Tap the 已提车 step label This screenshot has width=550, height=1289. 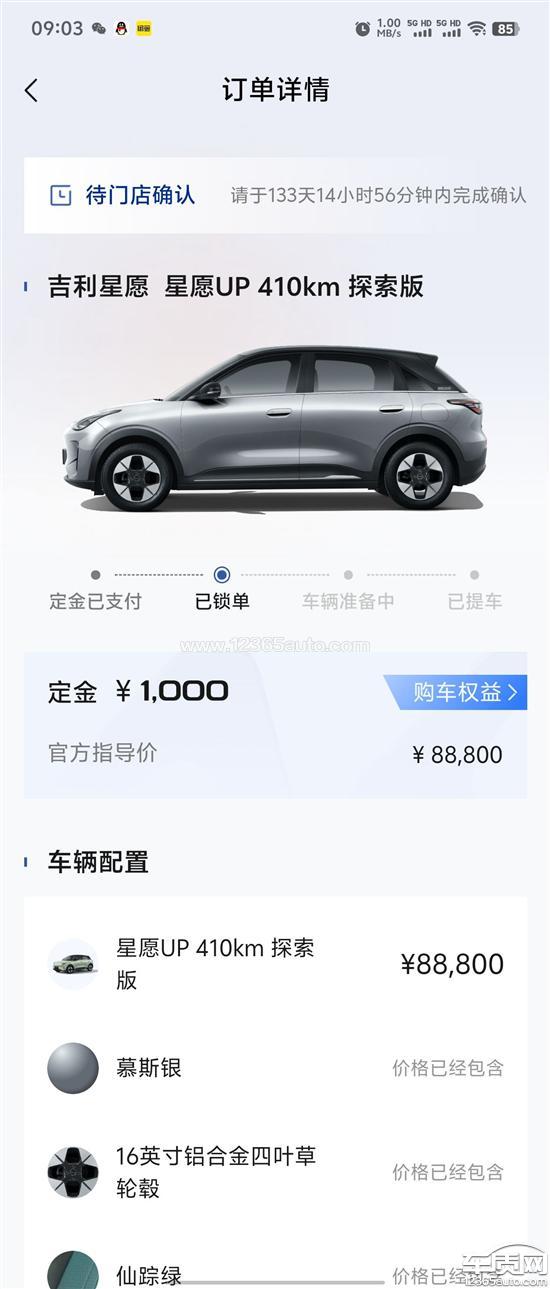coord(474,601)
